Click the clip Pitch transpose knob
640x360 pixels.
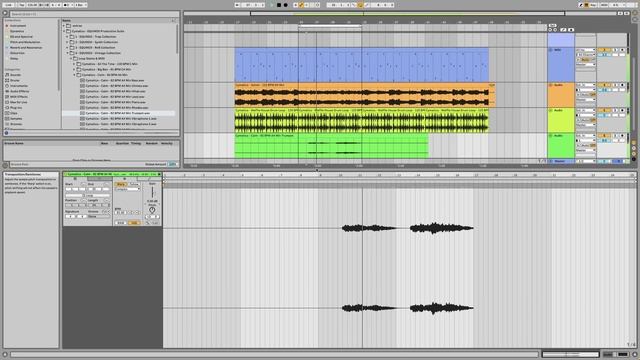(152, 210)
